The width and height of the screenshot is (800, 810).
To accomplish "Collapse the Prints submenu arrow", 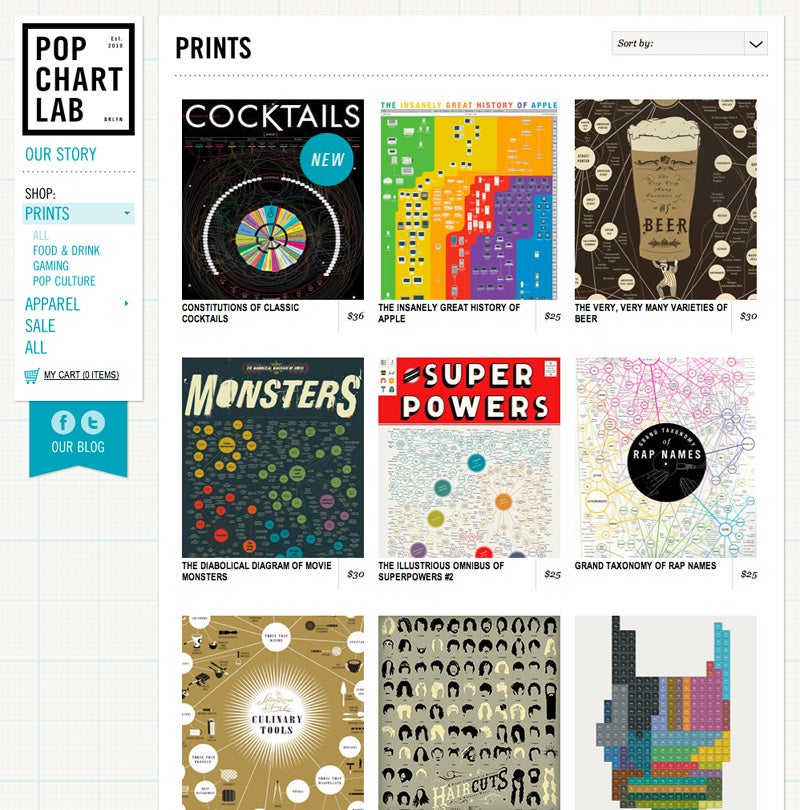I will pos(127,213).
